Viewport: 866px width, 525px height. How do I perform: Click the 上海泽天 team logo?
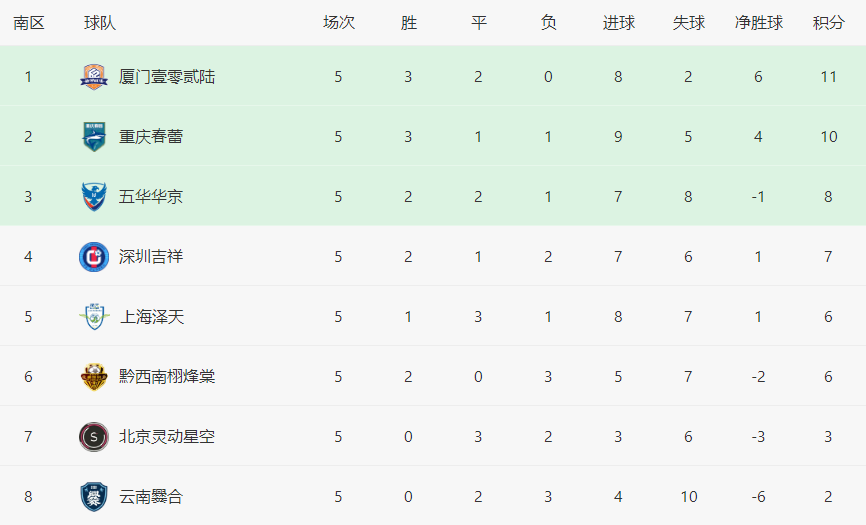(x=94, y=317)
